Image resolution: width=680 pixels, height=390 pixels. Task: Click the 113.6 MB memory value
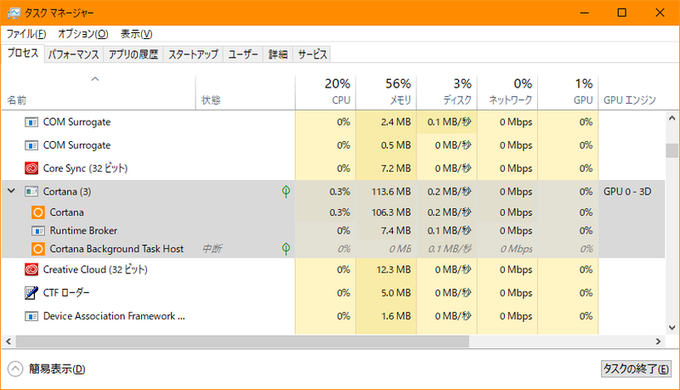click(391, 191)
